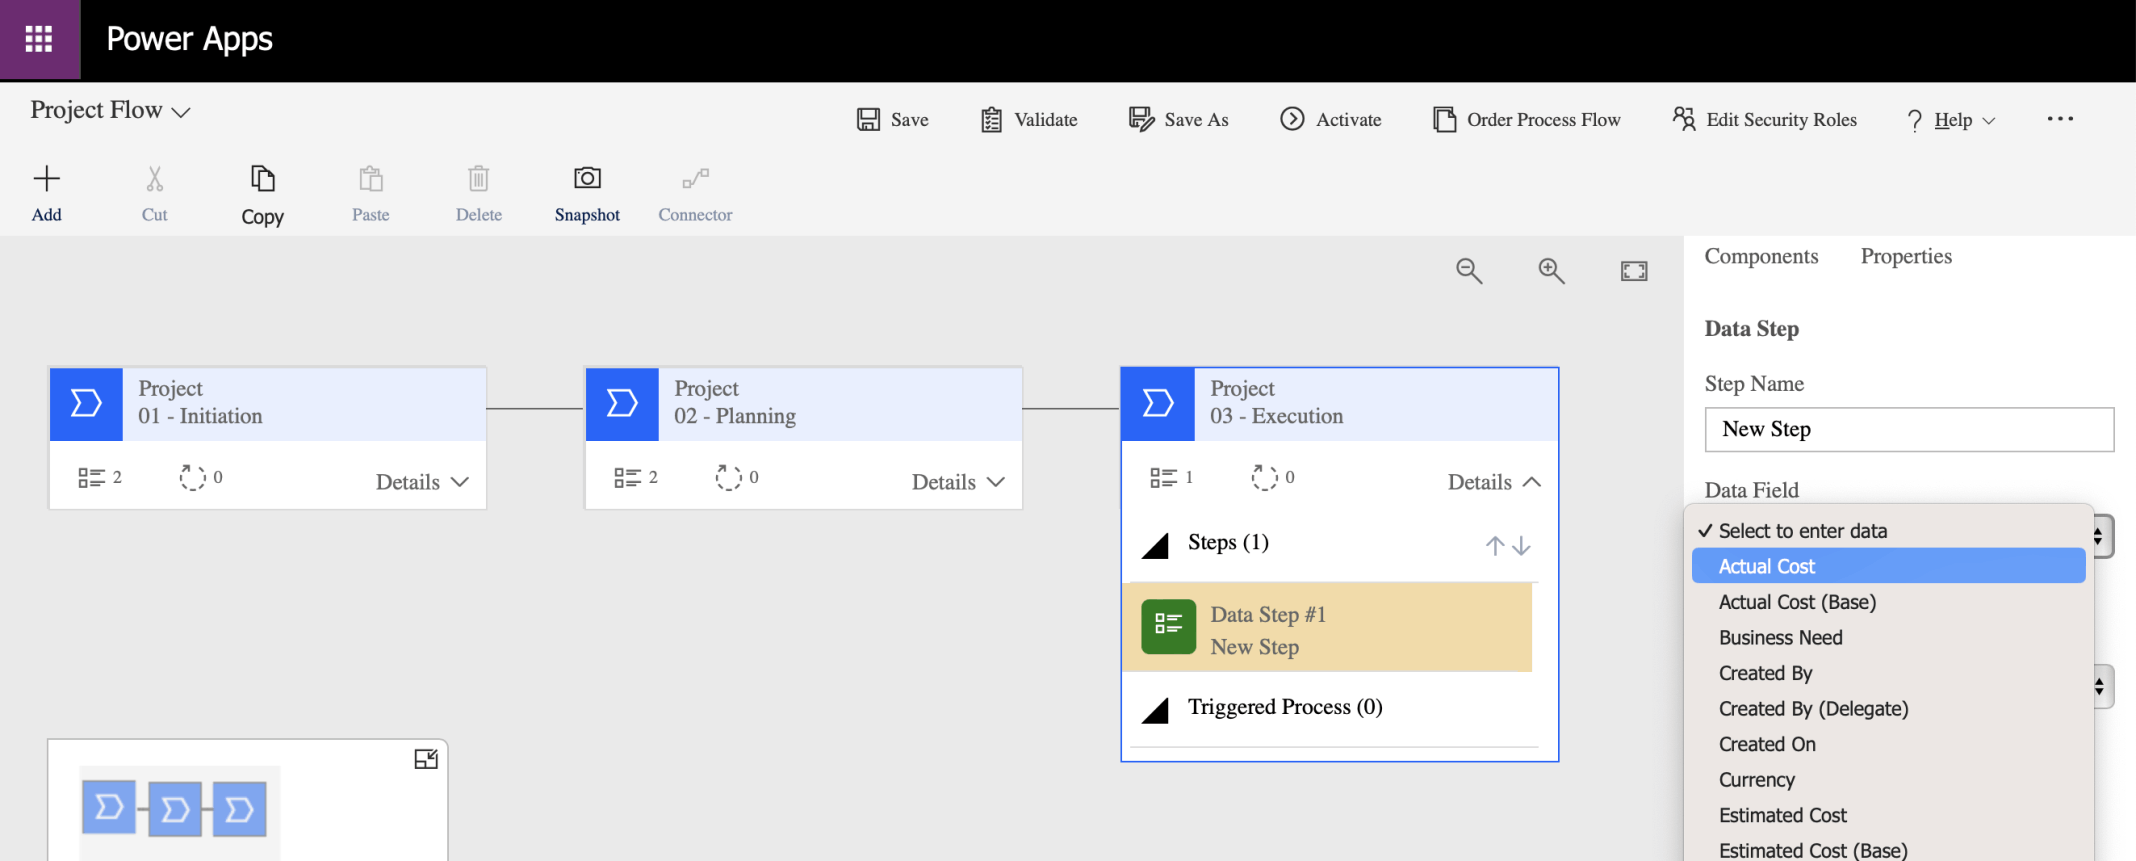Select Business Need in the dropdown list
This screenshot has height=861, width=2136.
click(x=1780, y=637)
